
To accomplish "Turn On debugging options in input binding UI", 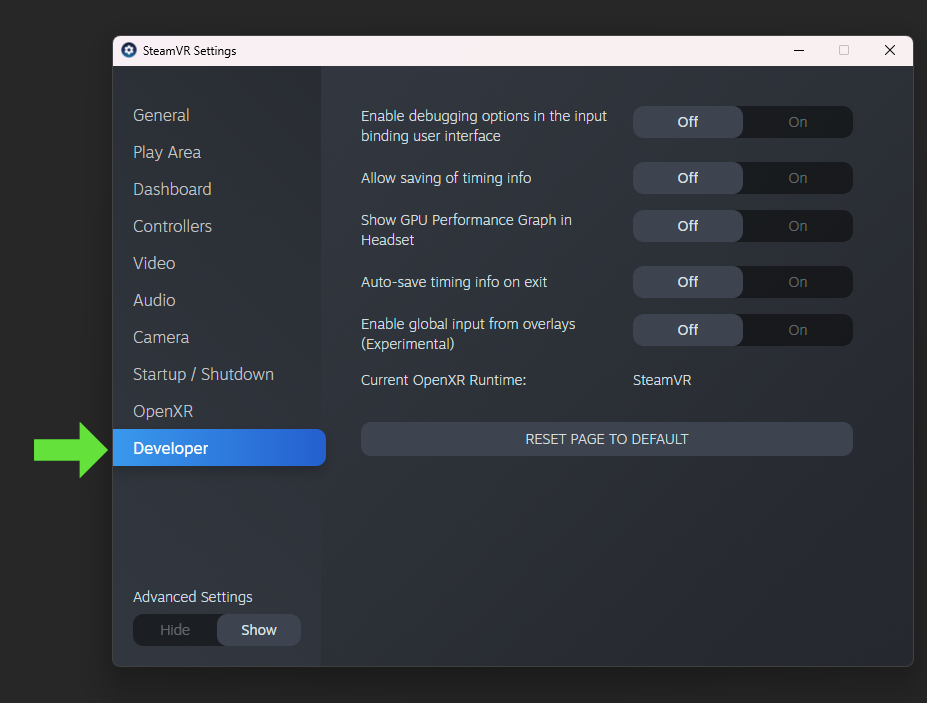I will [797, 122].
